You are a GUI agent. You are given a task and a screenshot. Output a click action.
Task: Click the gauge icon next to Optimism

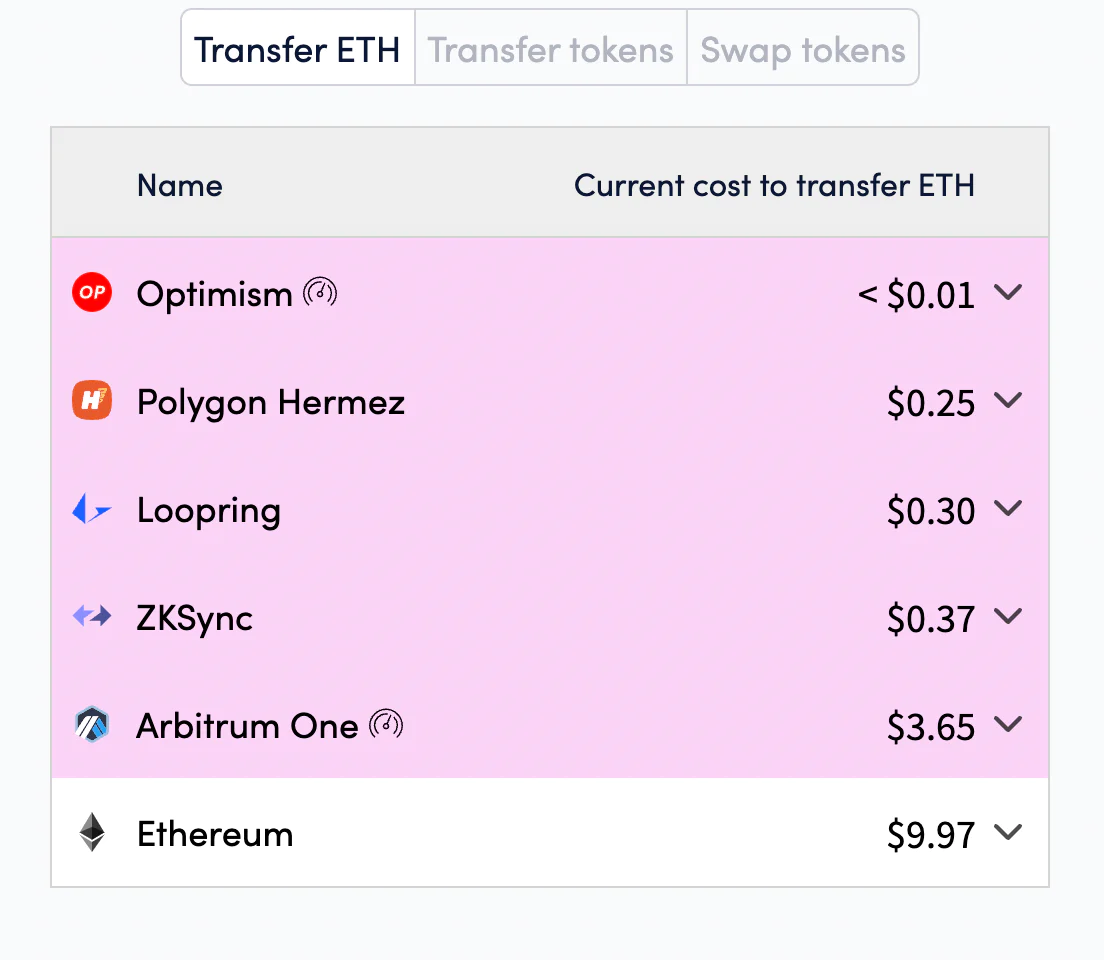(320, 292)
